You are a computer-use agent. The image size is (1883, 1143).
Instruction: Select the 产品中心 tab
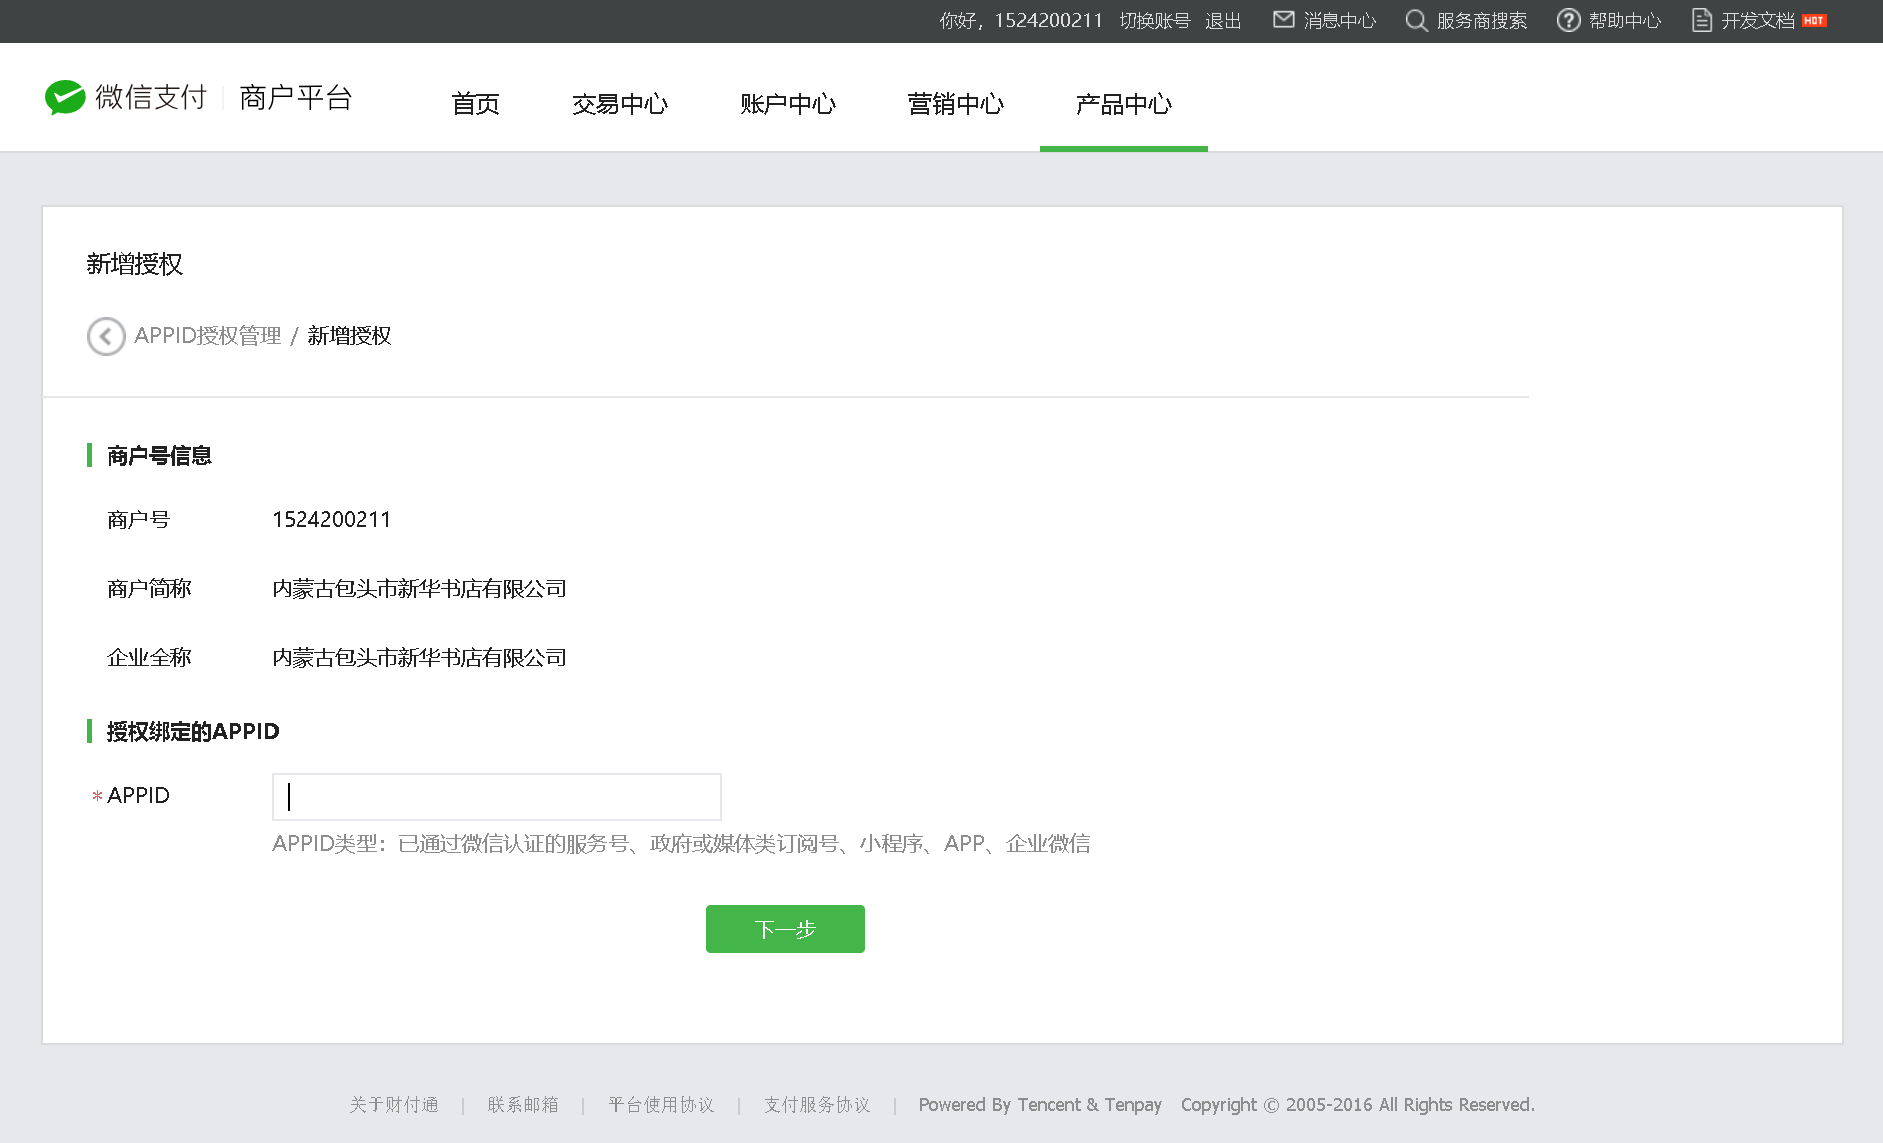coord(1123,104)
